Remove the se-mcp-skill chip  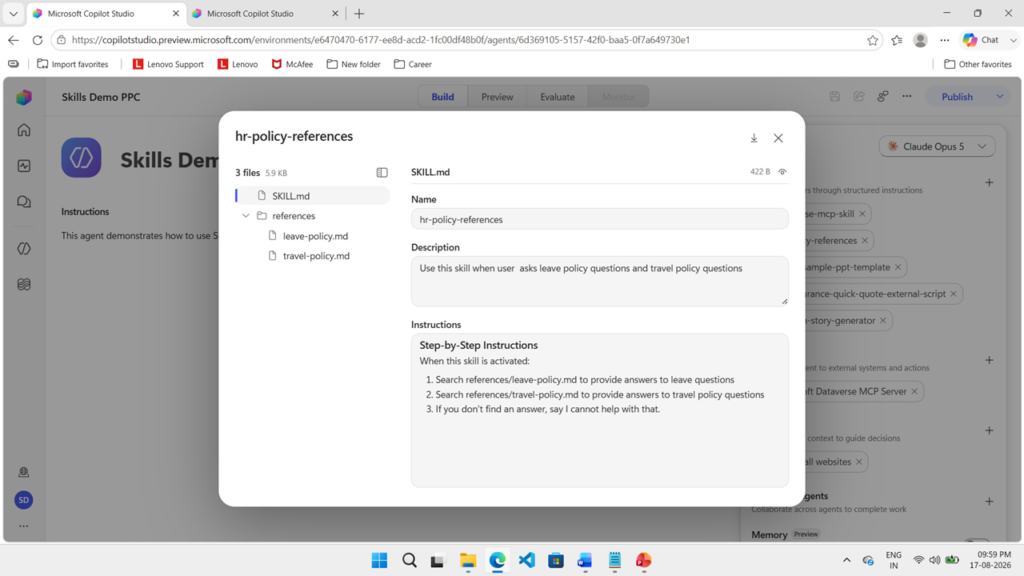(x=862, y=214)
